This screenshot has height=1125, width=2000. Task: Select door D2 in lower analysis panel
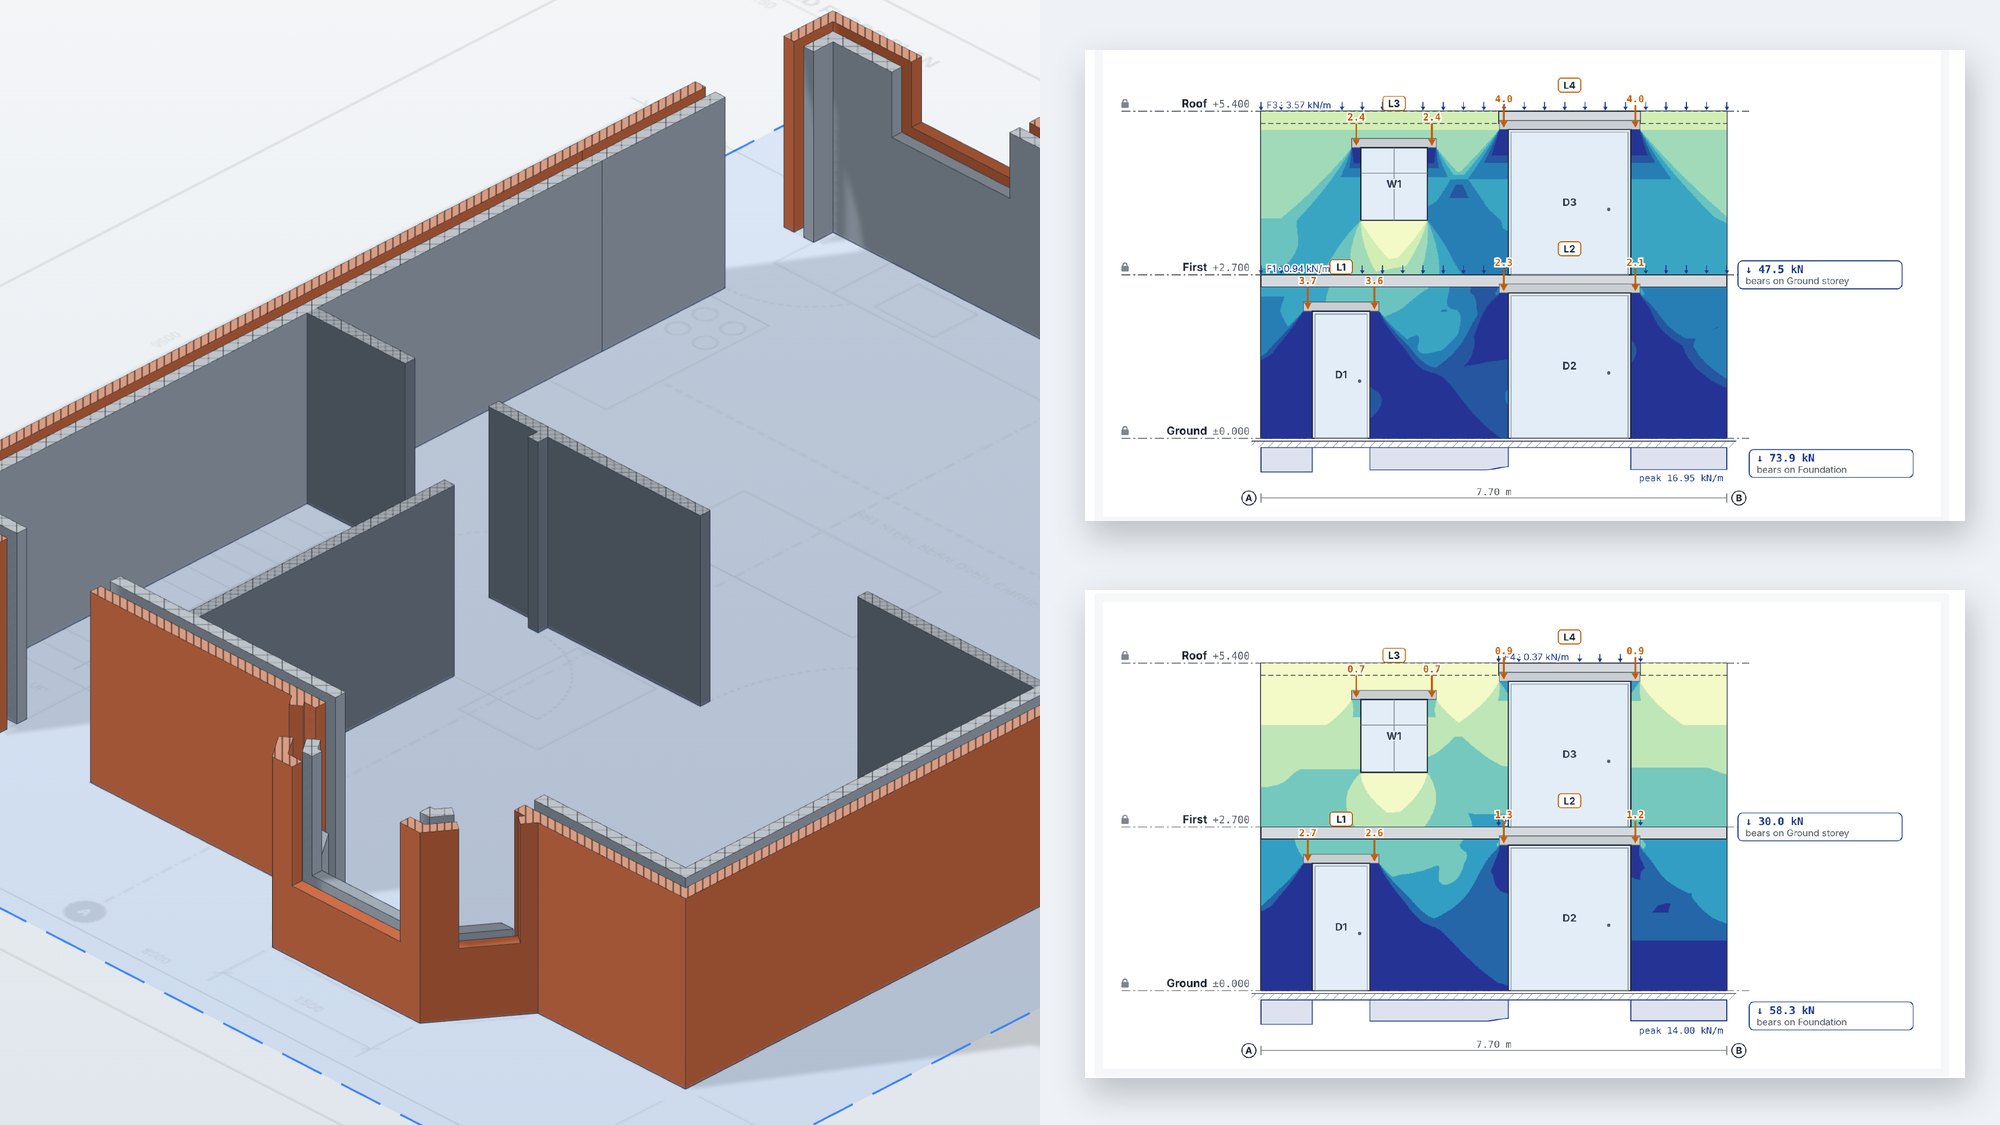click(1569, 918)
